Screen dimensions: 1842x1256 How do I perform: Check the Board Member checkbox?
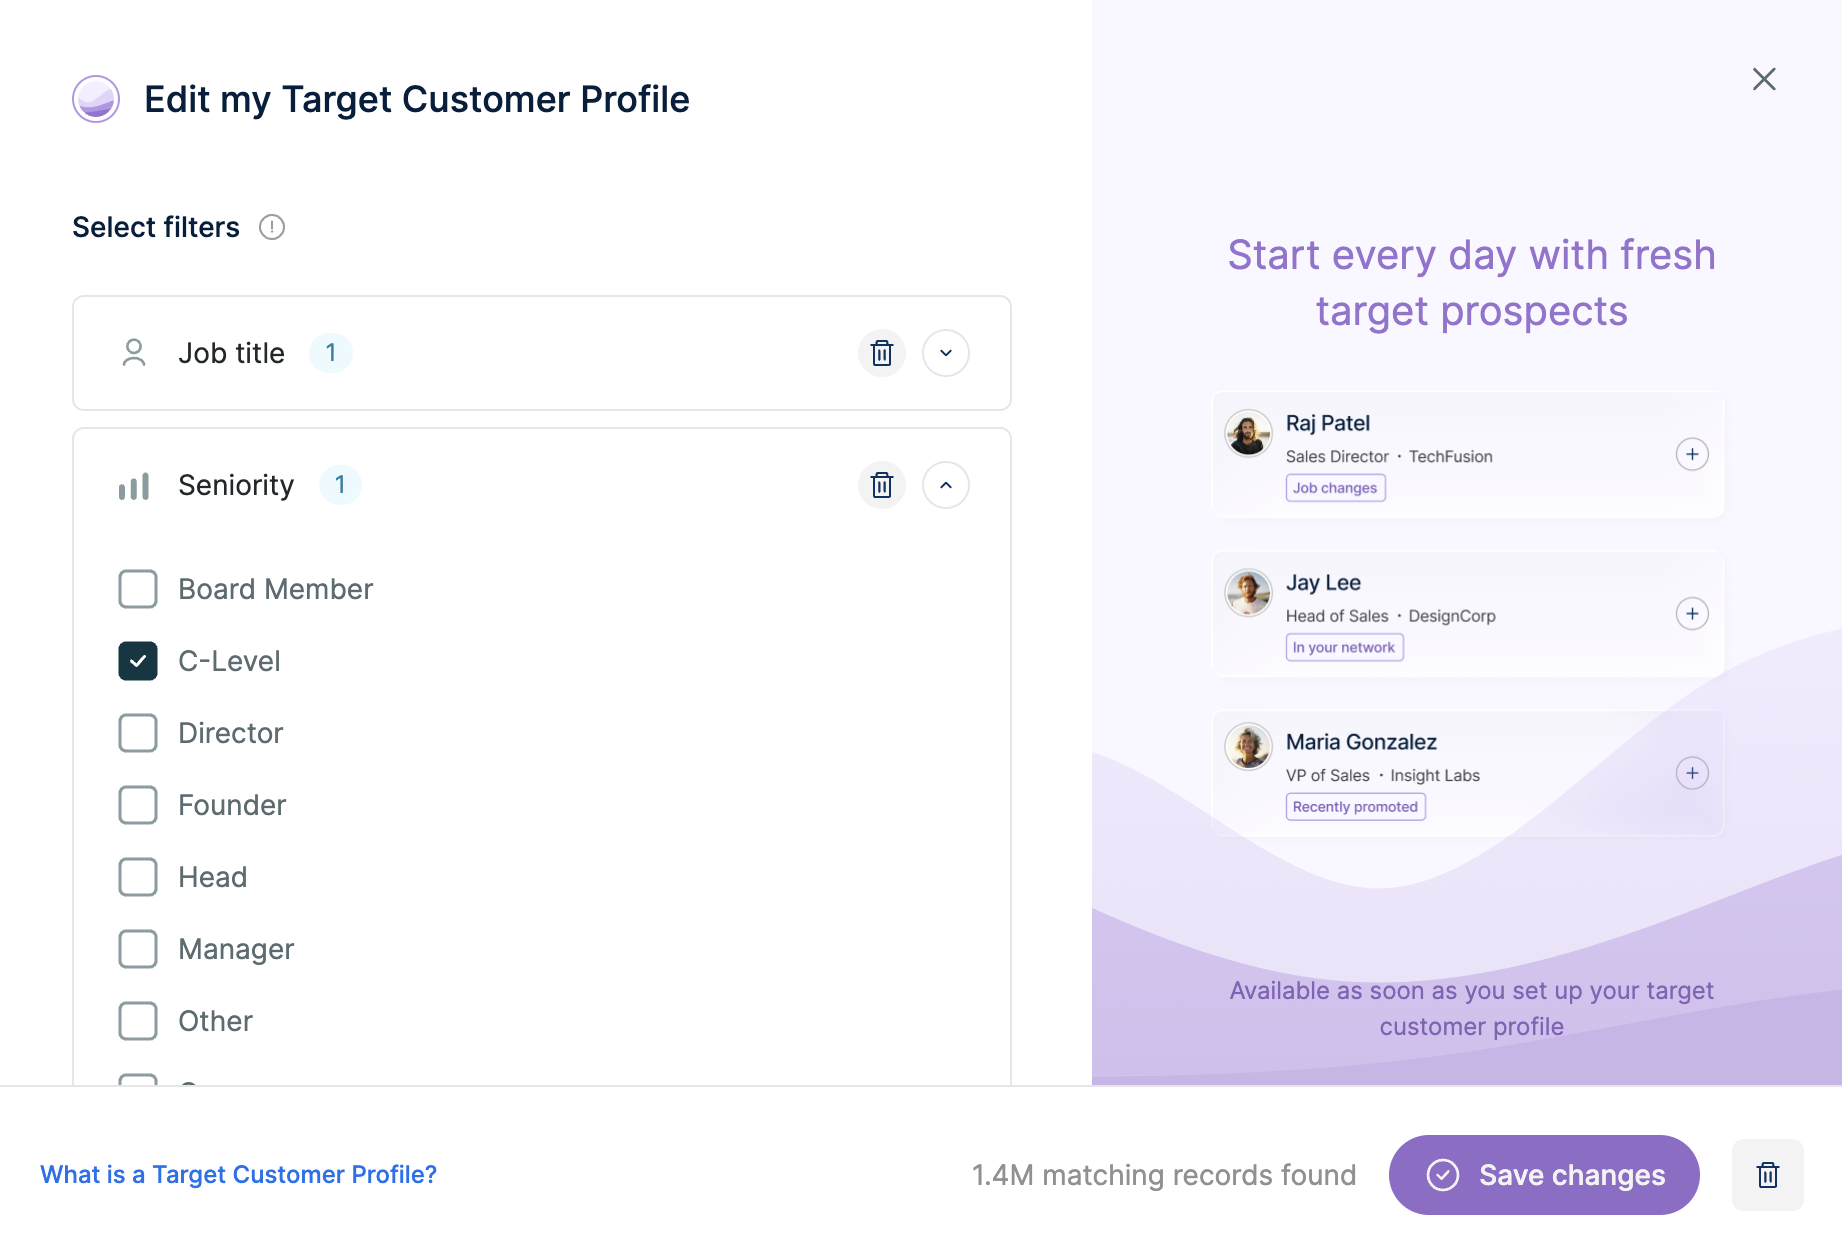click(x=138, y=589)
